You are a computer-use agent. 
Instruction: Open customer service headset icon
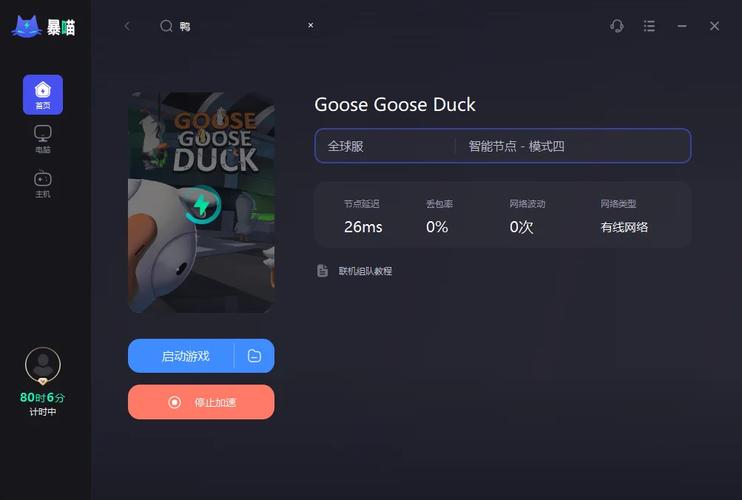(617, 26)
